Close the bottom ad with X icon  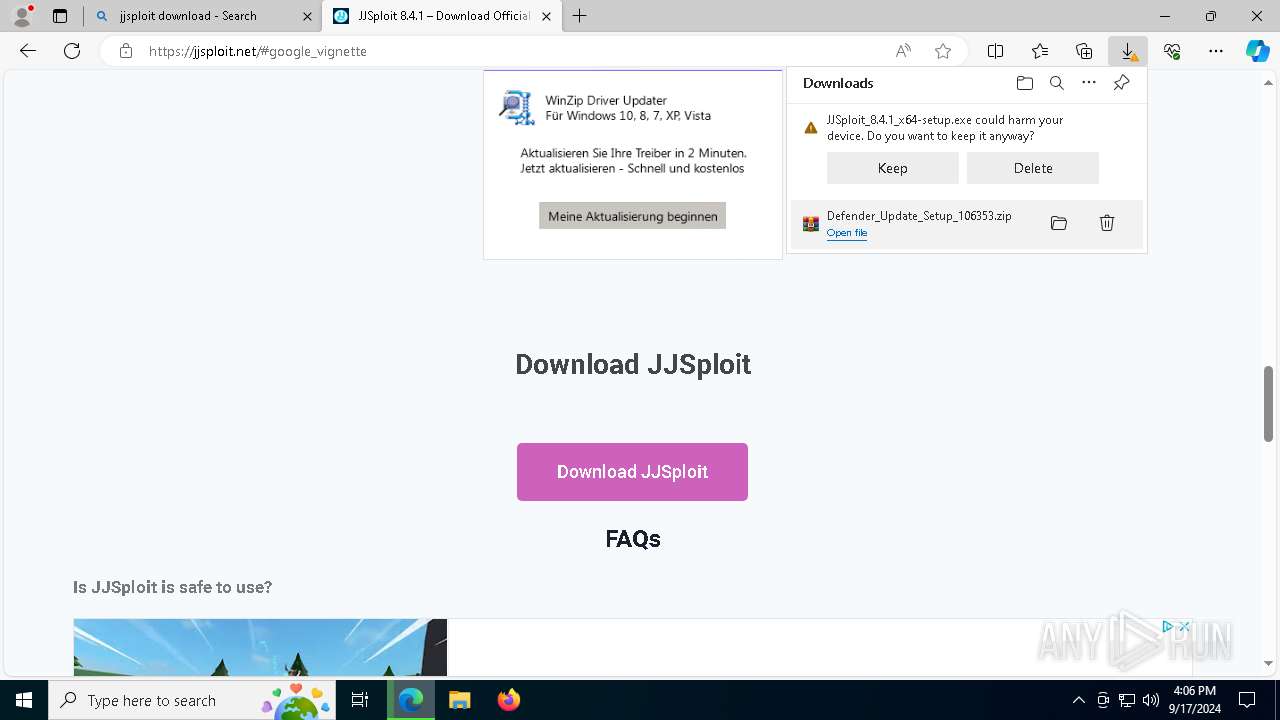click(1185, 627)
